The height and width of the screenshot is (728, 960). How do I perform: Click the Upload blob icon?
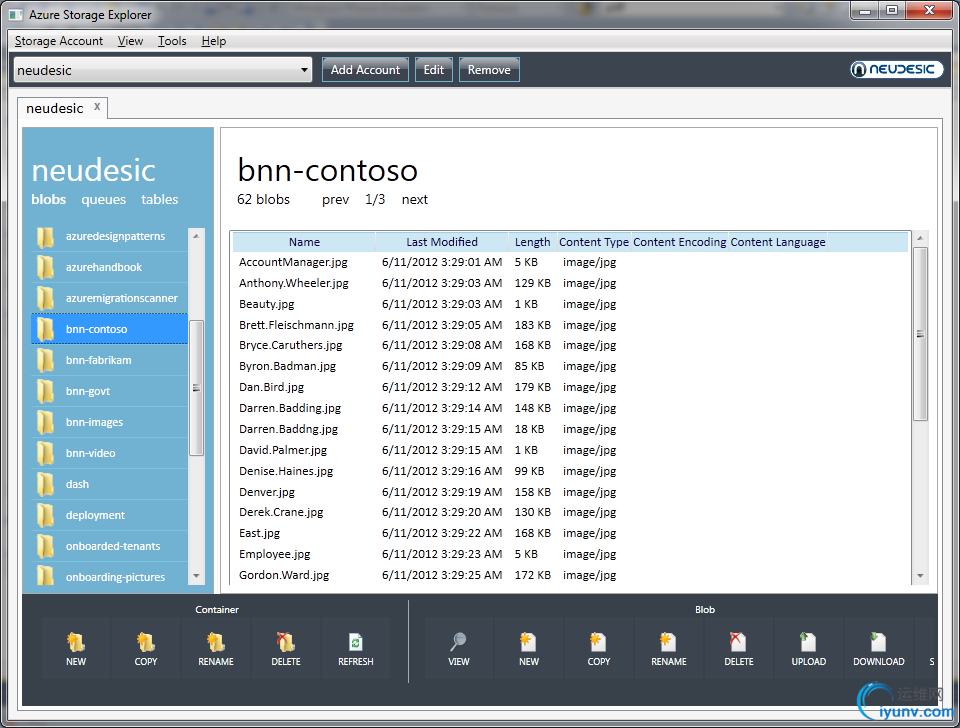click(x=808, y=643)
